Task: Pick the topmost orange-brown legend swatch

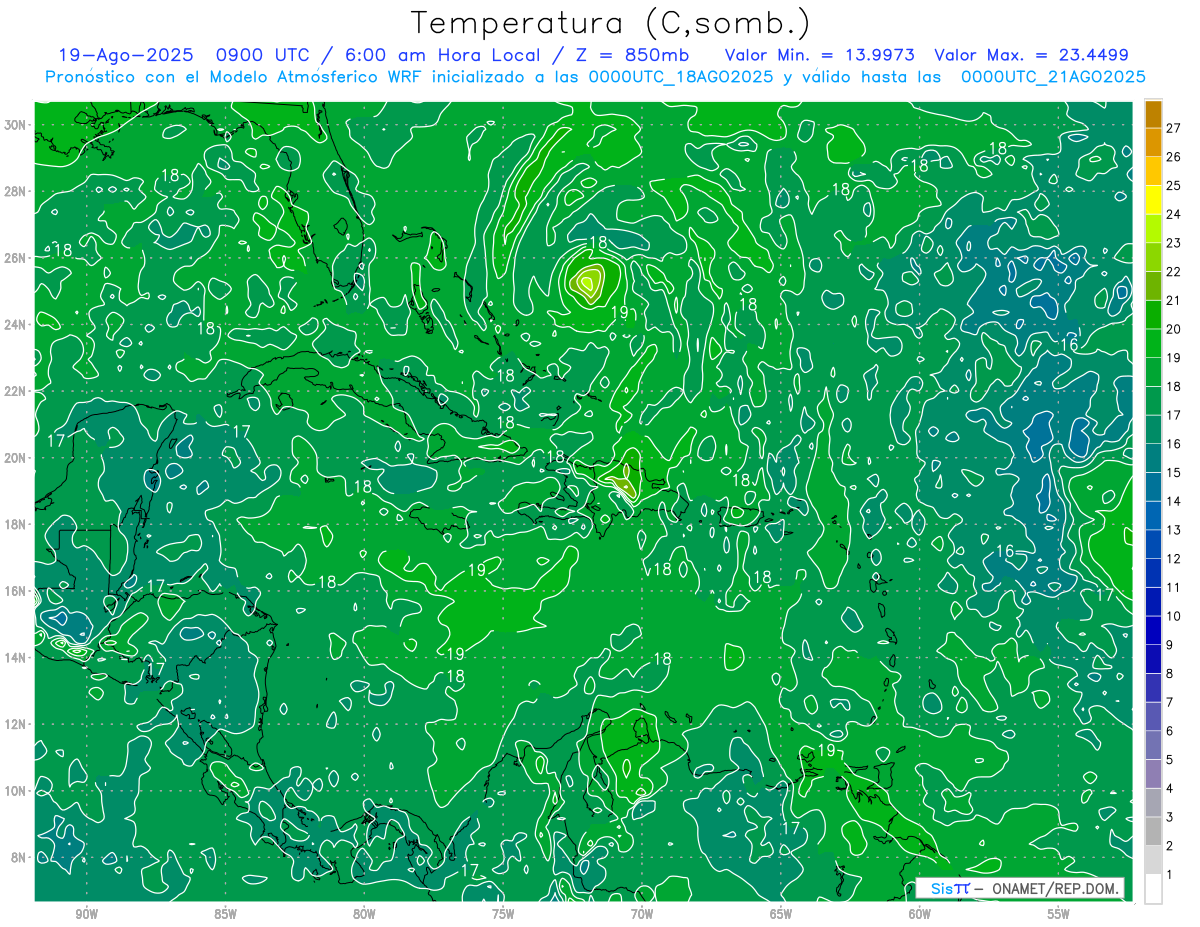Action: click(x=1153, y=114)
